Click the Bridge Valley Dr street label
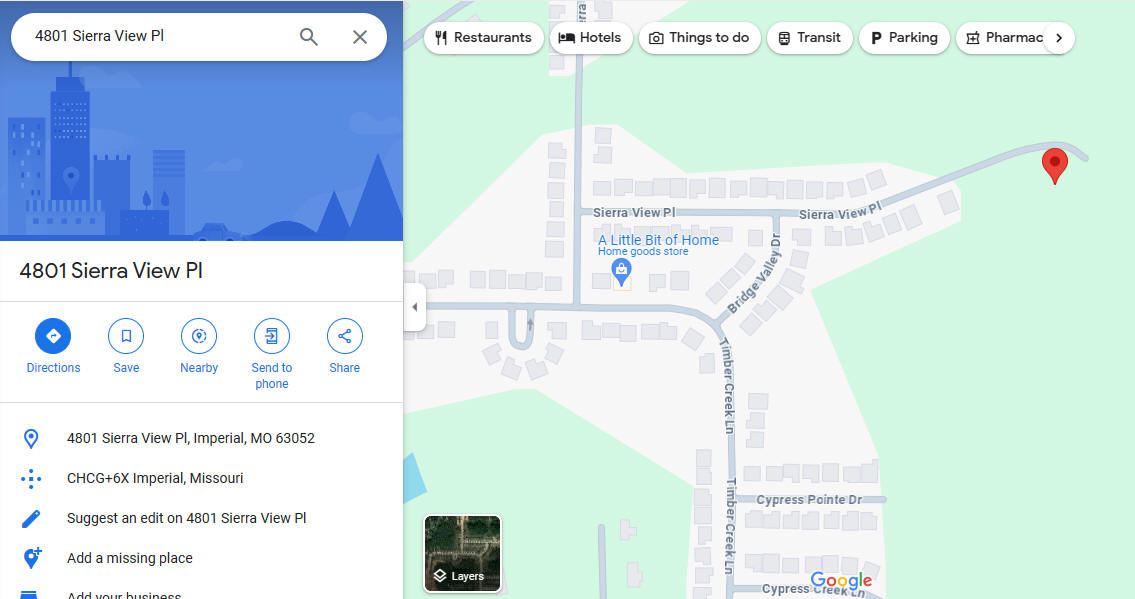This screenshot has width=1135, height=599. pyautogui.click(x=755, y=274)
